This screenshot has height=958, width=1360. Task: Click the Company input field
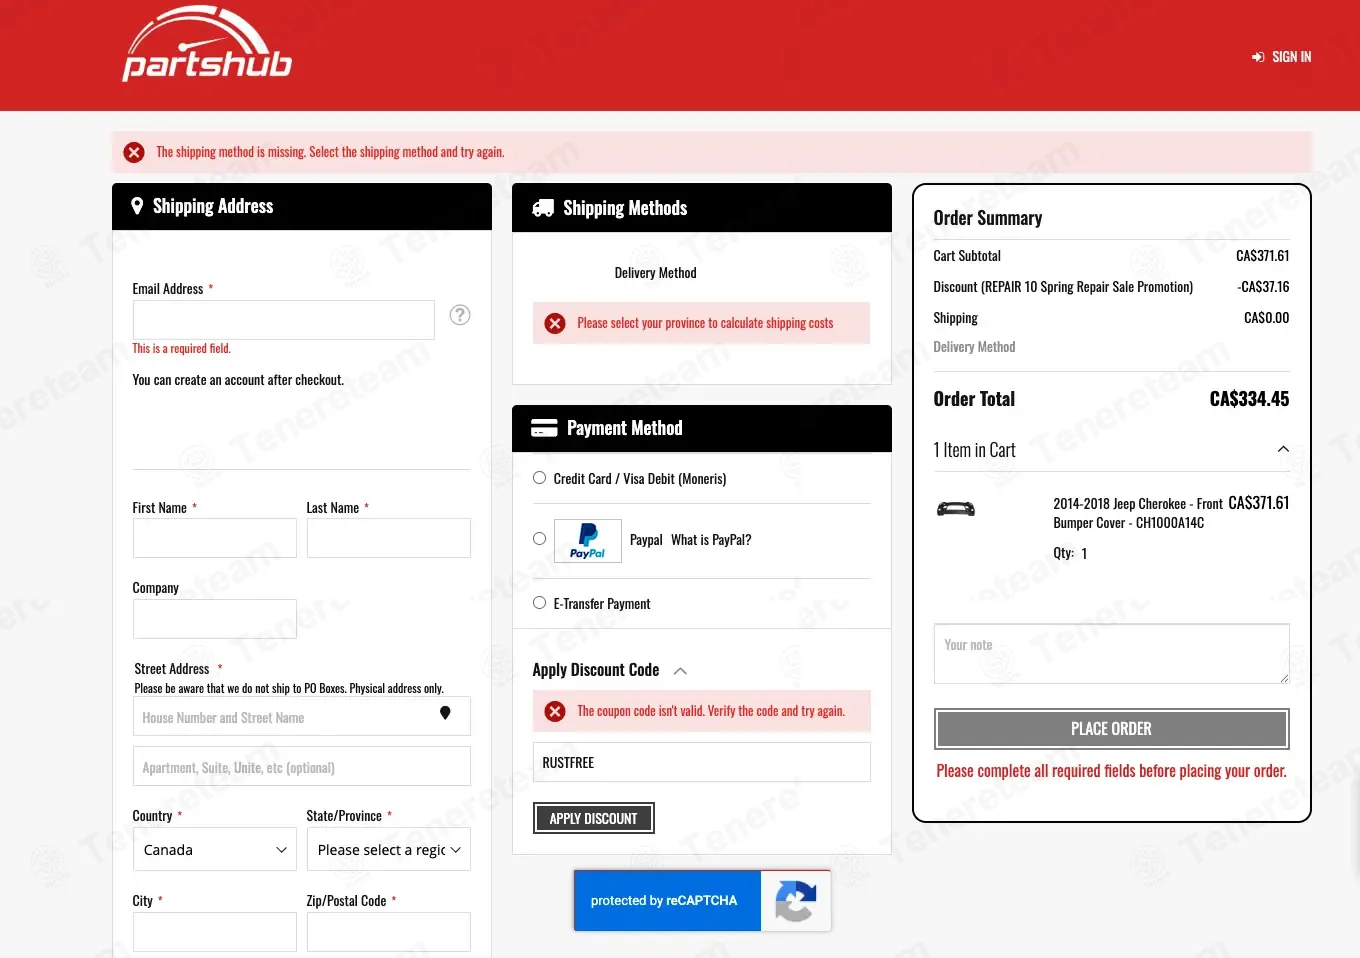point(215,619)
